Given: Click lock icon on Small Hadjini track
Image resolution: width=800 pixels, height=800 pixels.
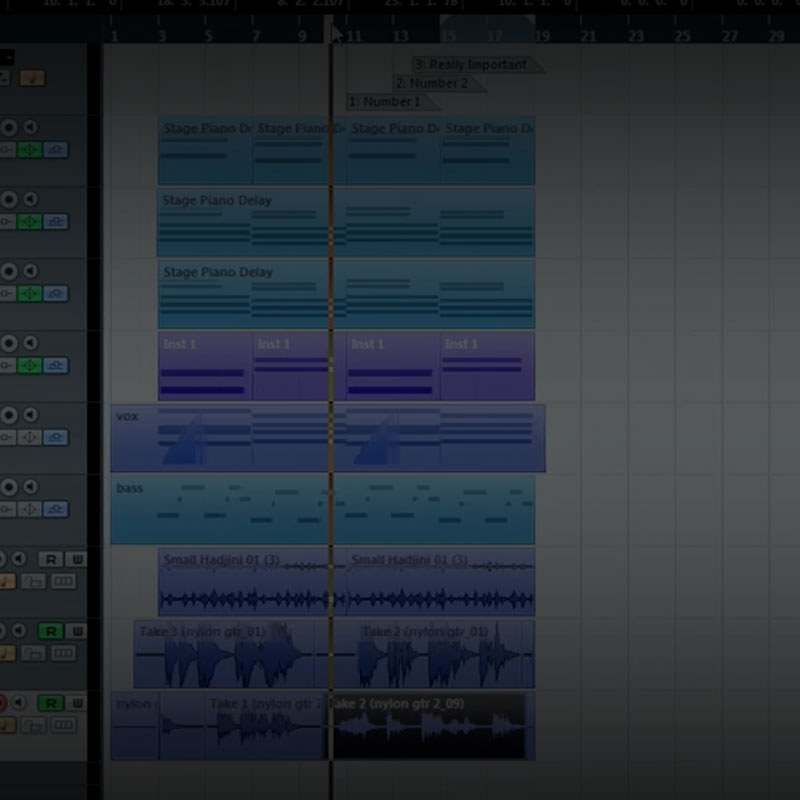Looking at the screenshot, I should click(33, 581).
